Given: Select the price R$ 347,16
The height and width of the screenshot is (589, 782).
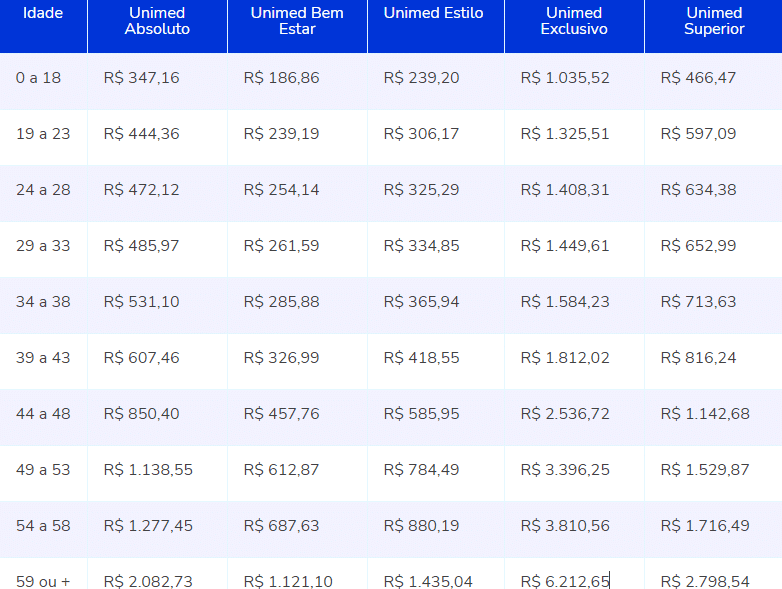Looking at the screenshot, I should coord(142,78).
